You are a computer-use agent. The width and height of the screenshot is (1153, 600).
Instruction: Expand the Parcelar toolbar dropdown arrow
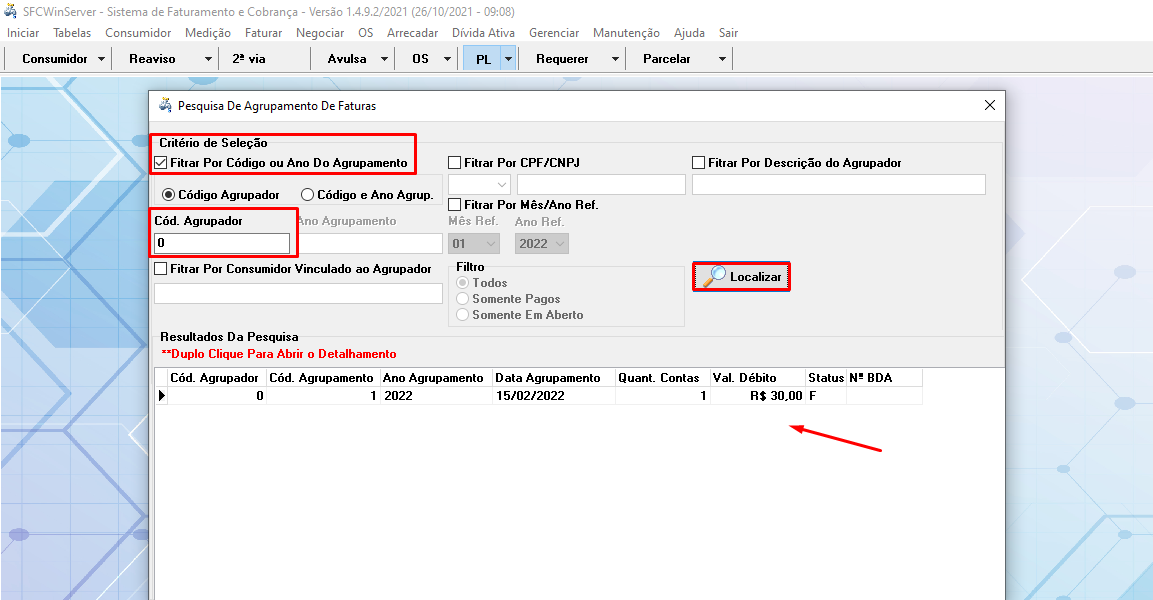coord(722,59)
